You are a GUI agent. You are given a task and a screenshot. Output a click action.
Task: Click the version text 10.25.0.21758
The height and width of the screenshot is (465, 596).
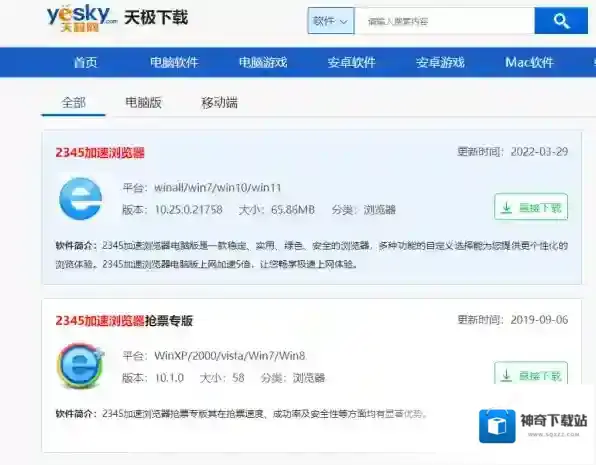189,209
